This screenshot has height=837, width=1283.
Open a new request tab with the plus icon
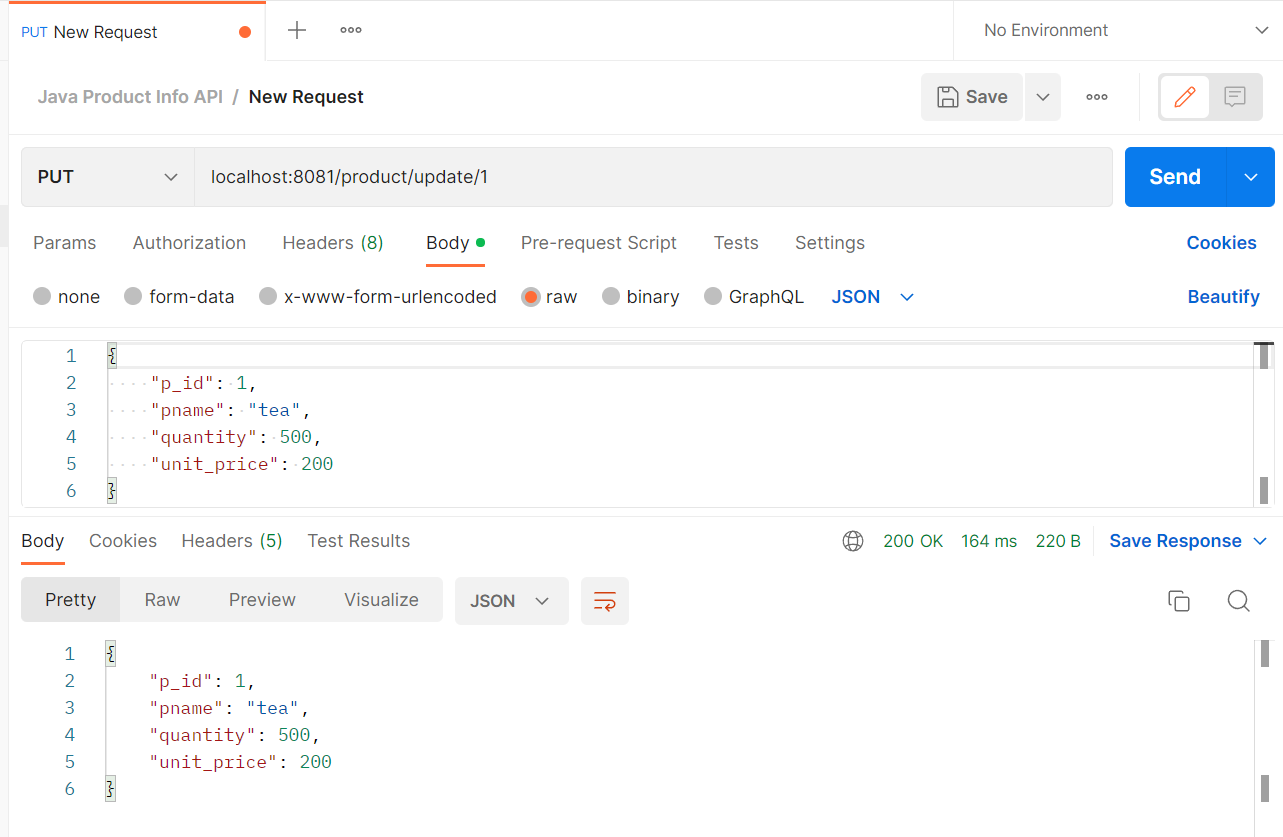click(296, 30)
